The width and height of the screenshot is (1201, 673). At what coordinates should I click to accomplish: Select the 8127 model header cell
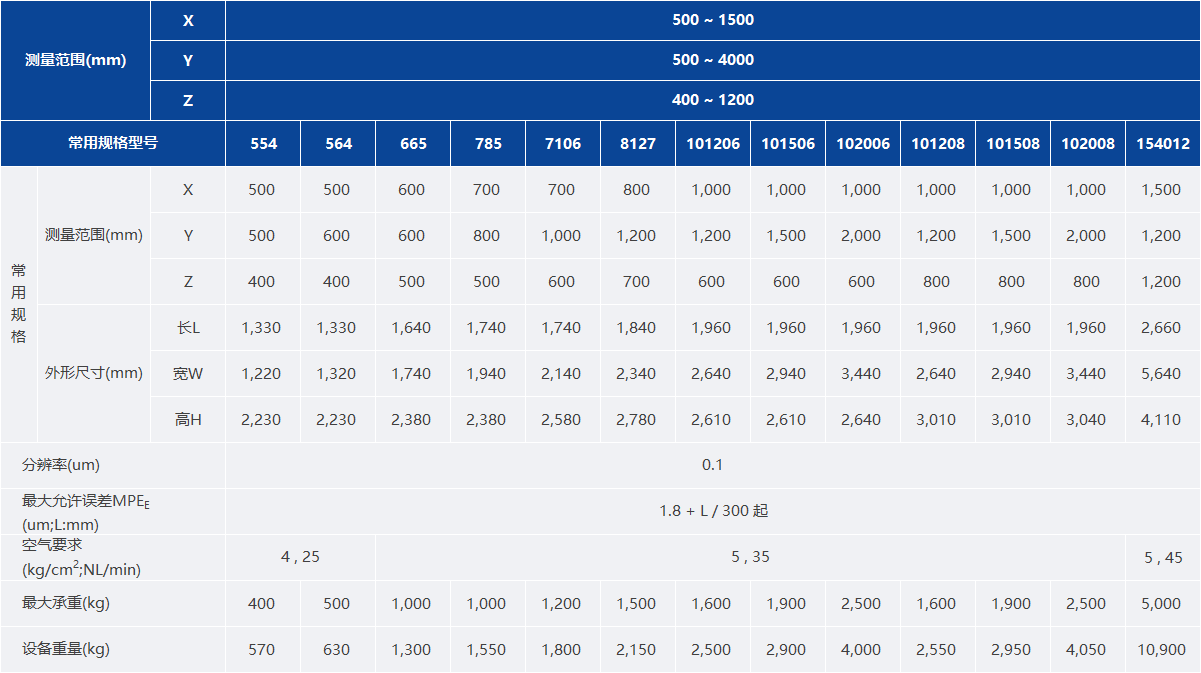pos(637,144)
